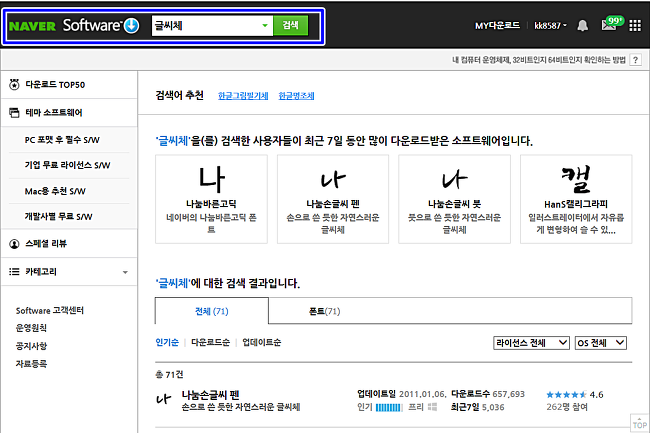This screenshot has width=650, height=433.
Task: Sort results by 인기순
Action: point(167,342)
